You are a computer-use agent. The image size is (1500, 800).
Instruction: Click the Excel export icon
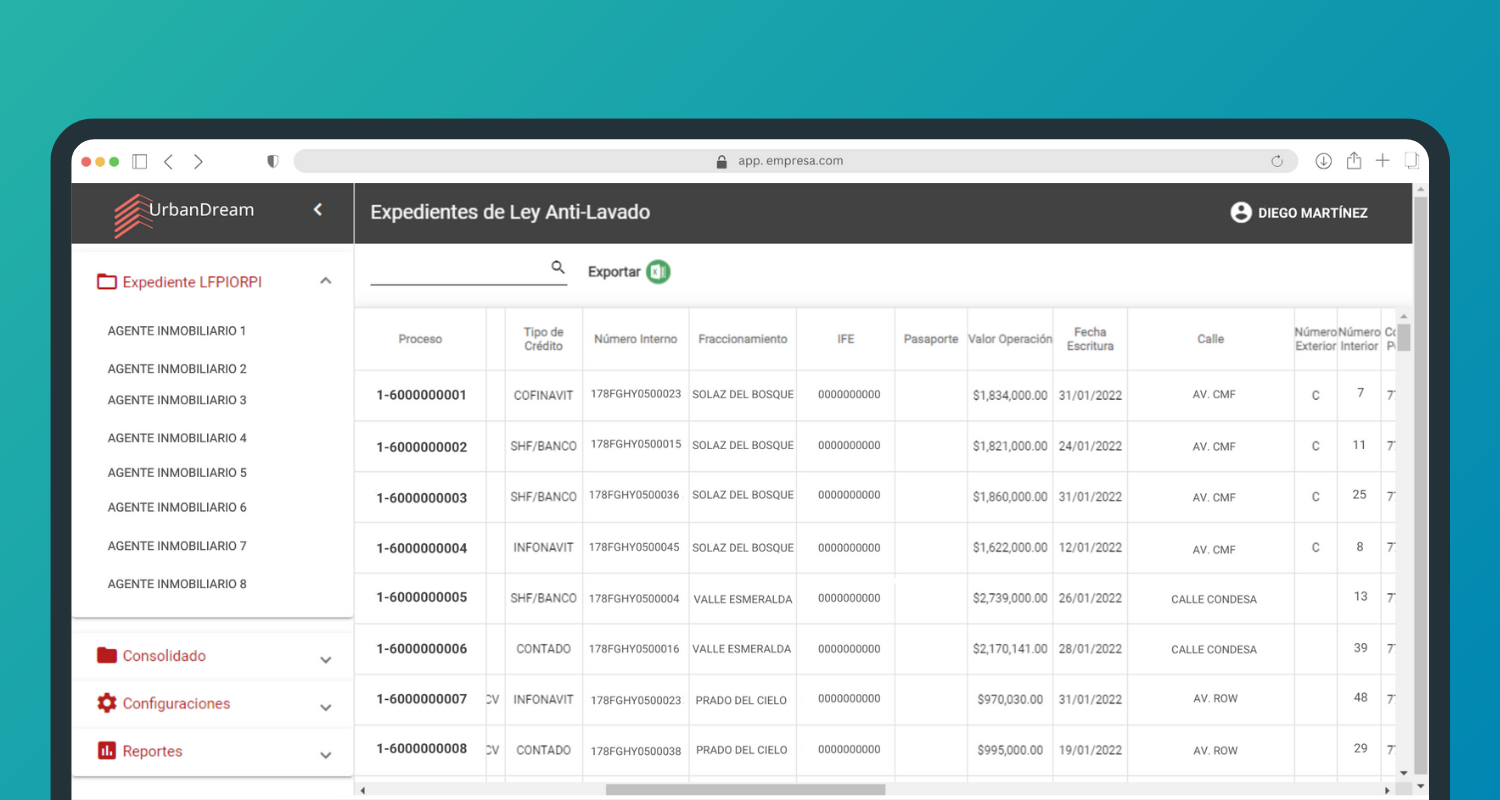coord(657,272)
